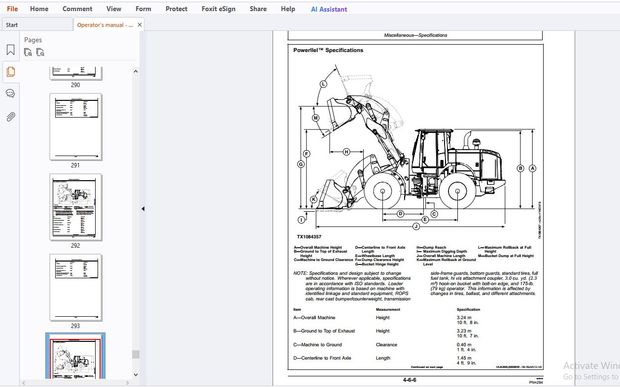This screenshot has height=387, width=620.
Task: Open the Share ribbon tab
Action: pos(258,9)
